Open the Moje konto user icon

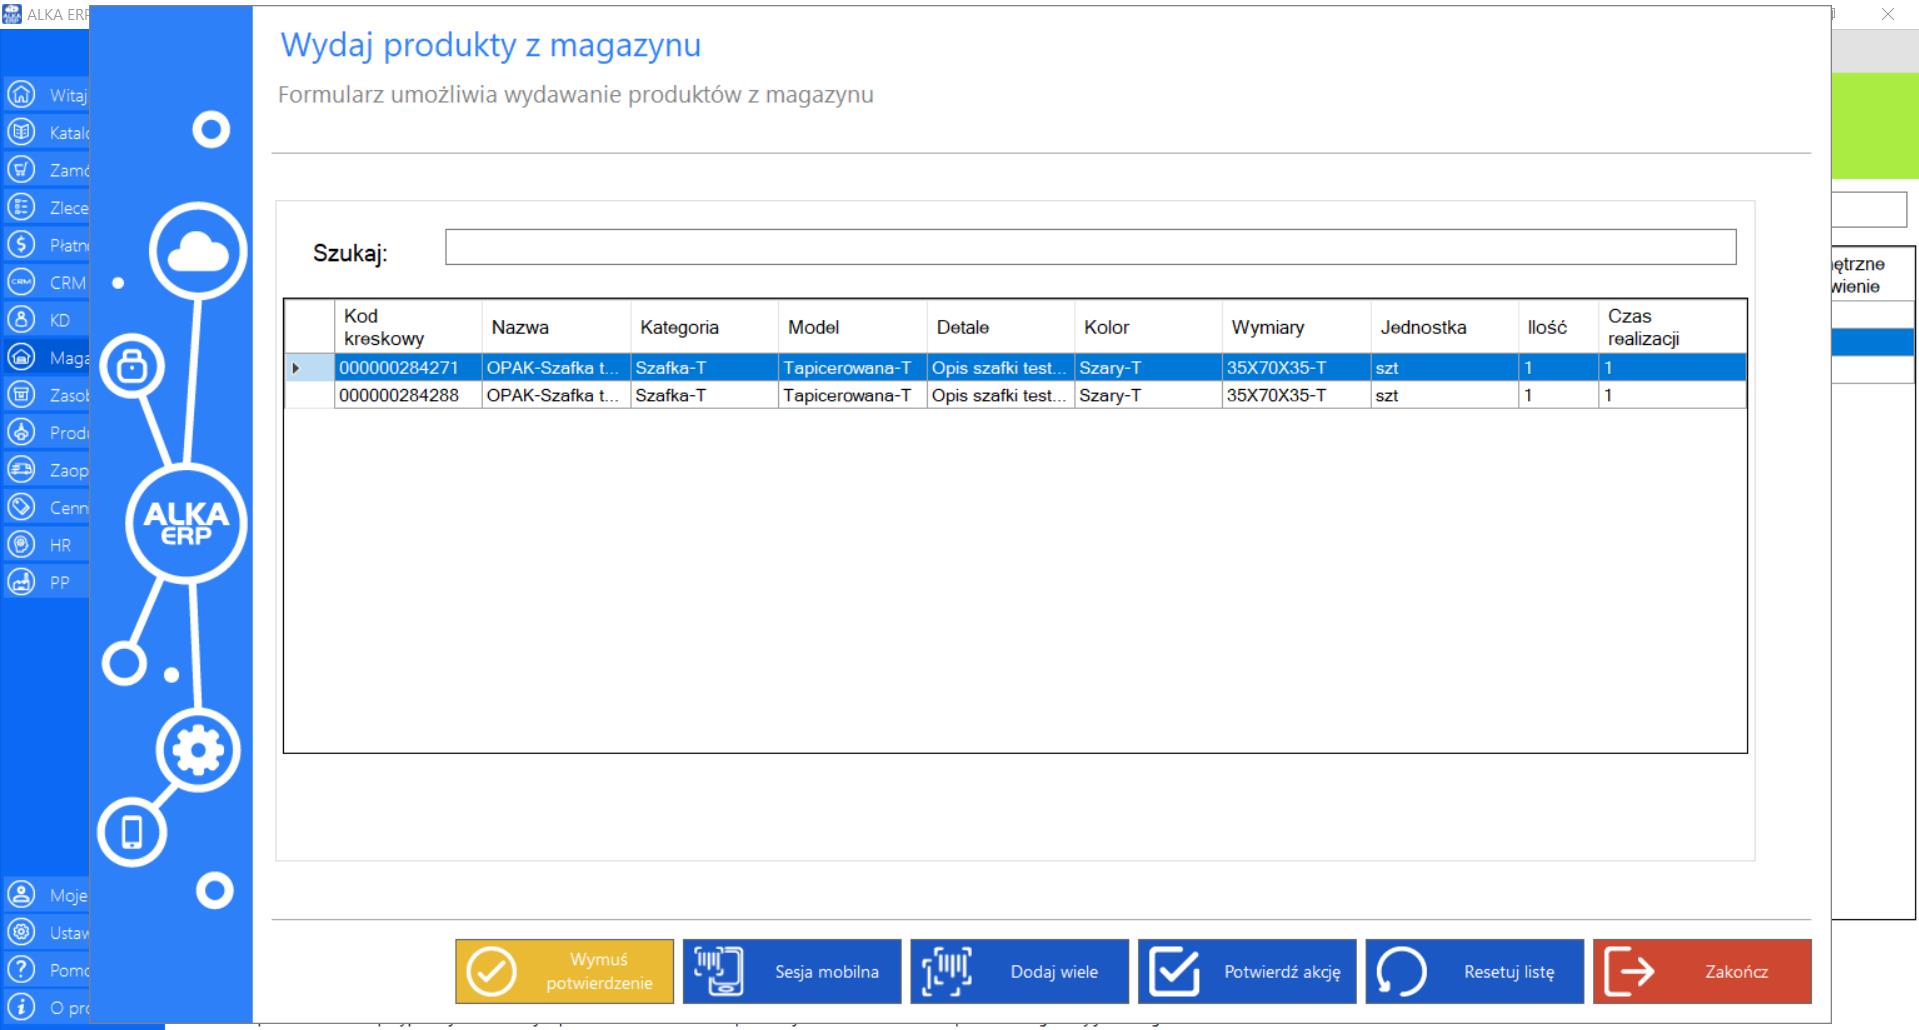[x=21, y=894]
